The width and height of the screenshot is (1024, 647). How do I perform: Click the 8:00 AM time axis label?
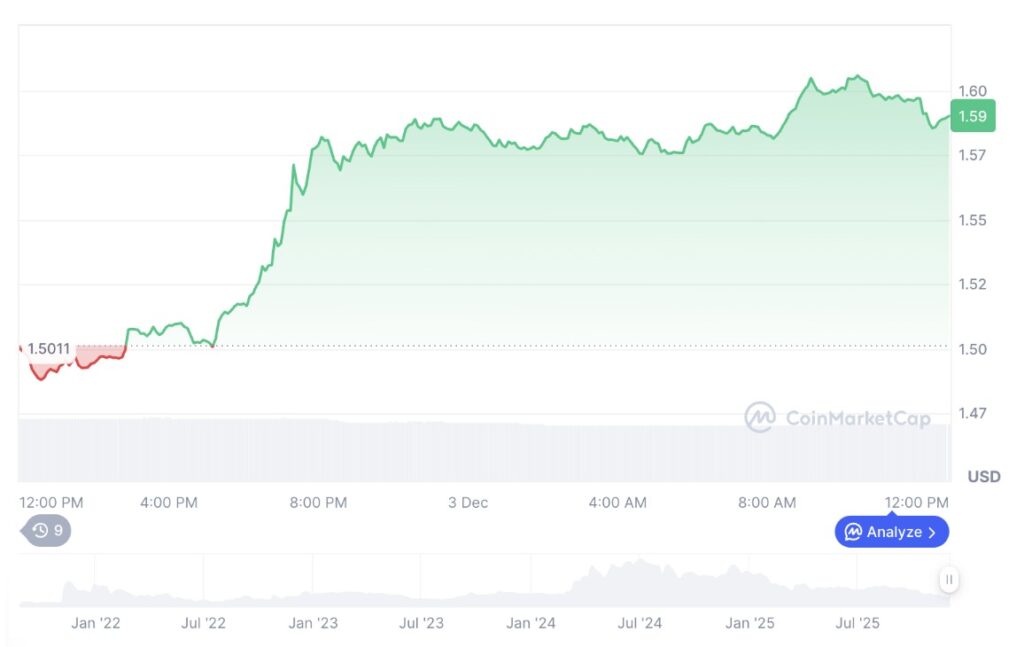[767, 502]
